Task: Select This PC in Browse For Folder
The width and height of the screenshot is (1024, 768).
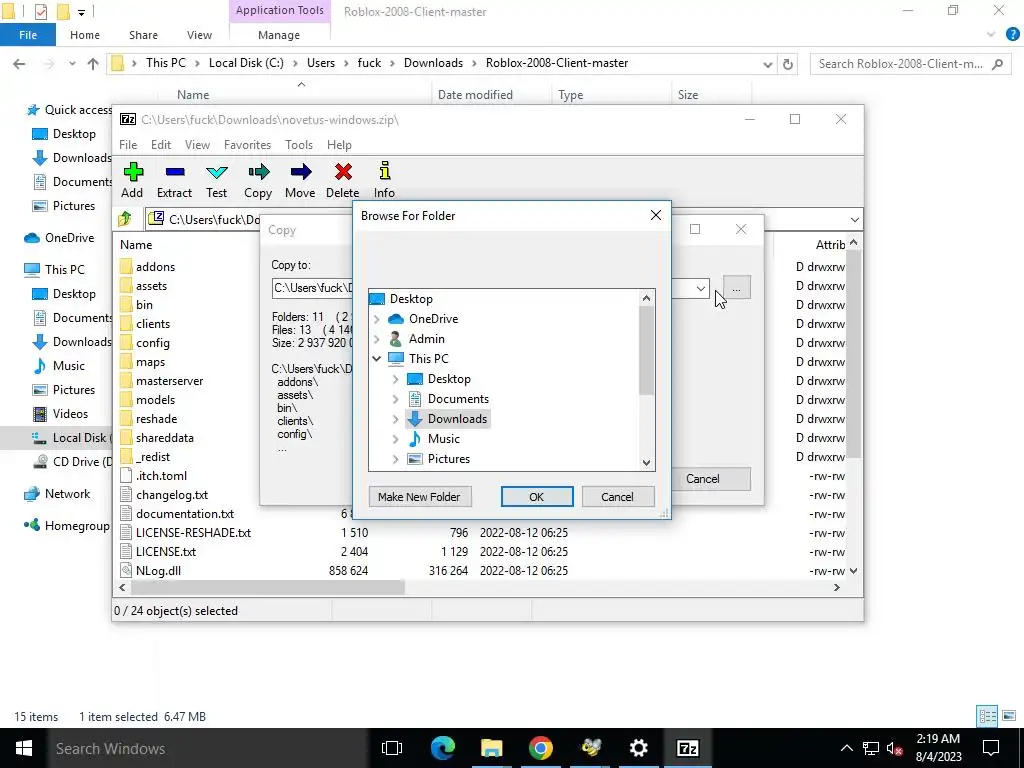Action: 428,359
